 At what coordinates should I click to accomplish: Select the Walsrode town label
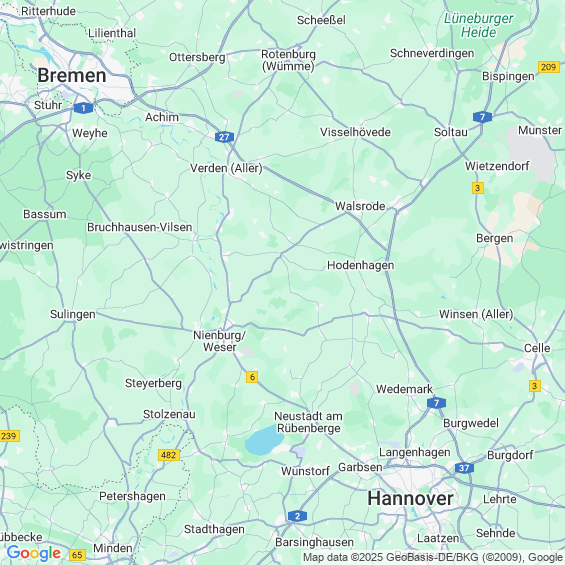pos(360,206)
